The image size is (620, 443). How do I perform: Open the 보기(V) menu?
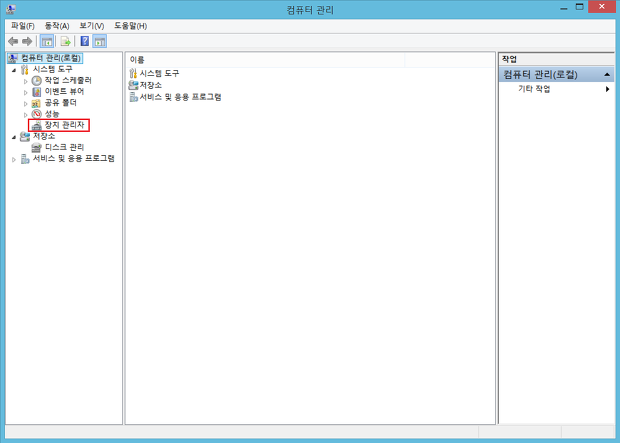(x=91, y=26)
